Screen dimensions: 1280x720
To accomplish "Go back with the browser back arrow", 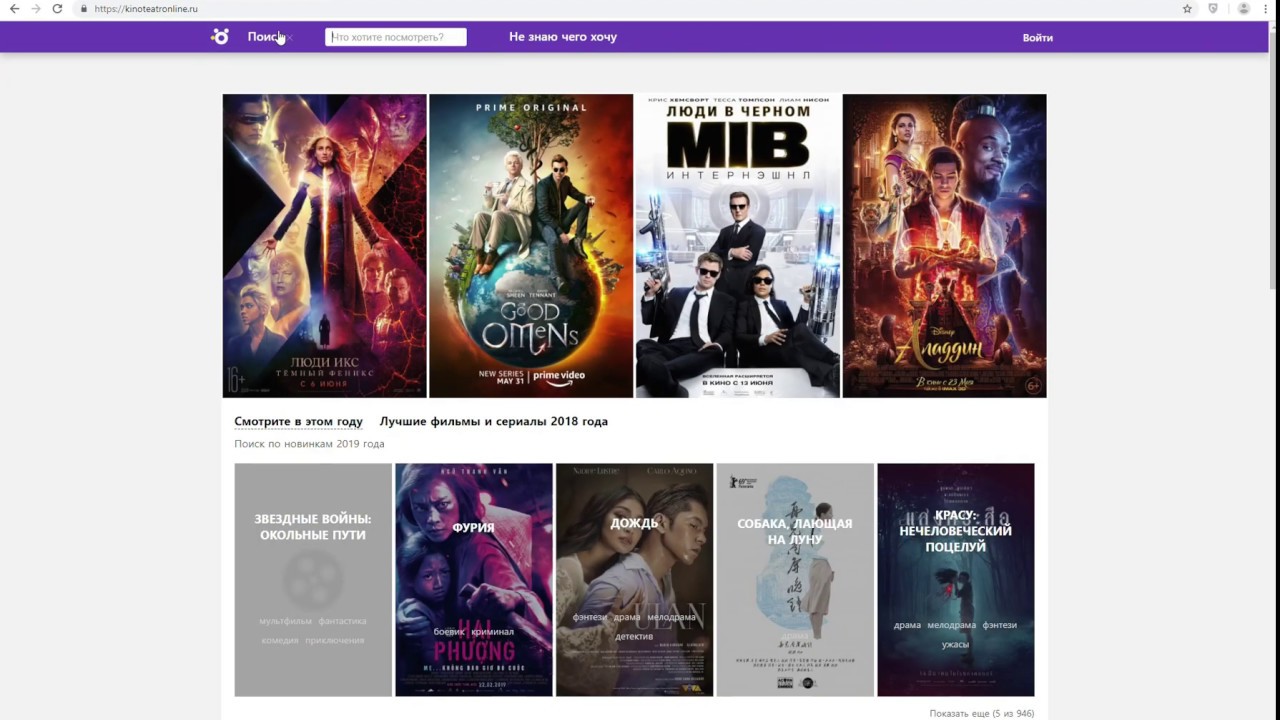I will tap(14, 9).
